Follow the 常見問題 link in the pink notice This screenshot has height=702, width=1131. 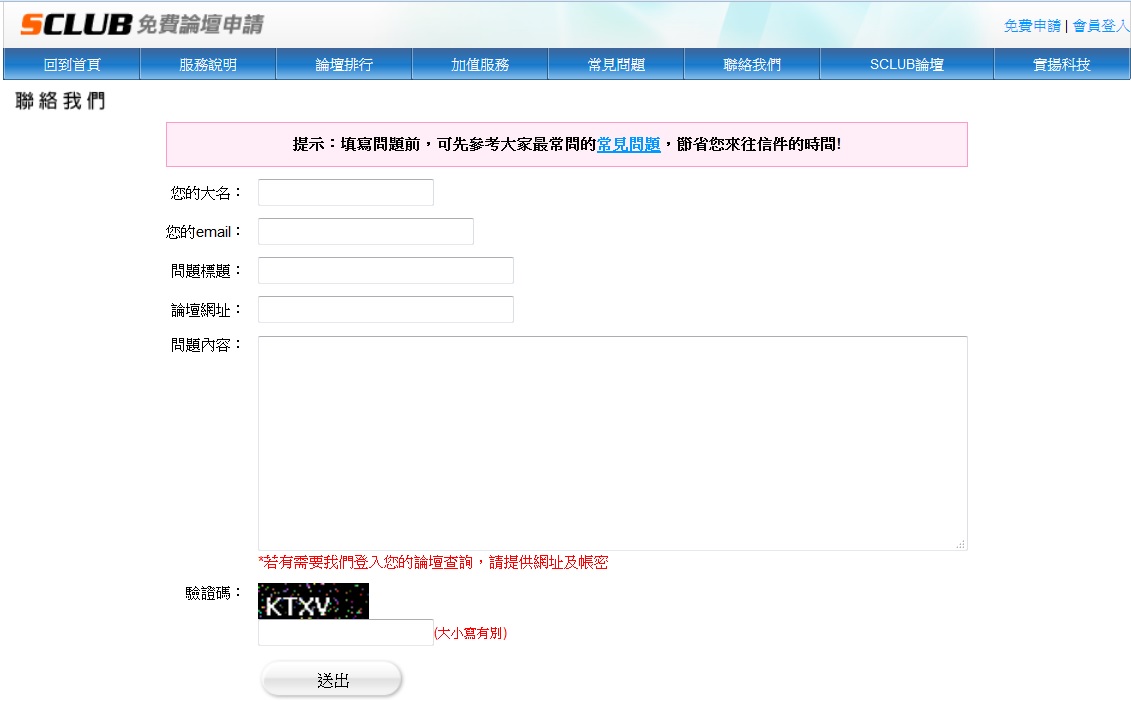pyautogui.click(x=628, y=145)
